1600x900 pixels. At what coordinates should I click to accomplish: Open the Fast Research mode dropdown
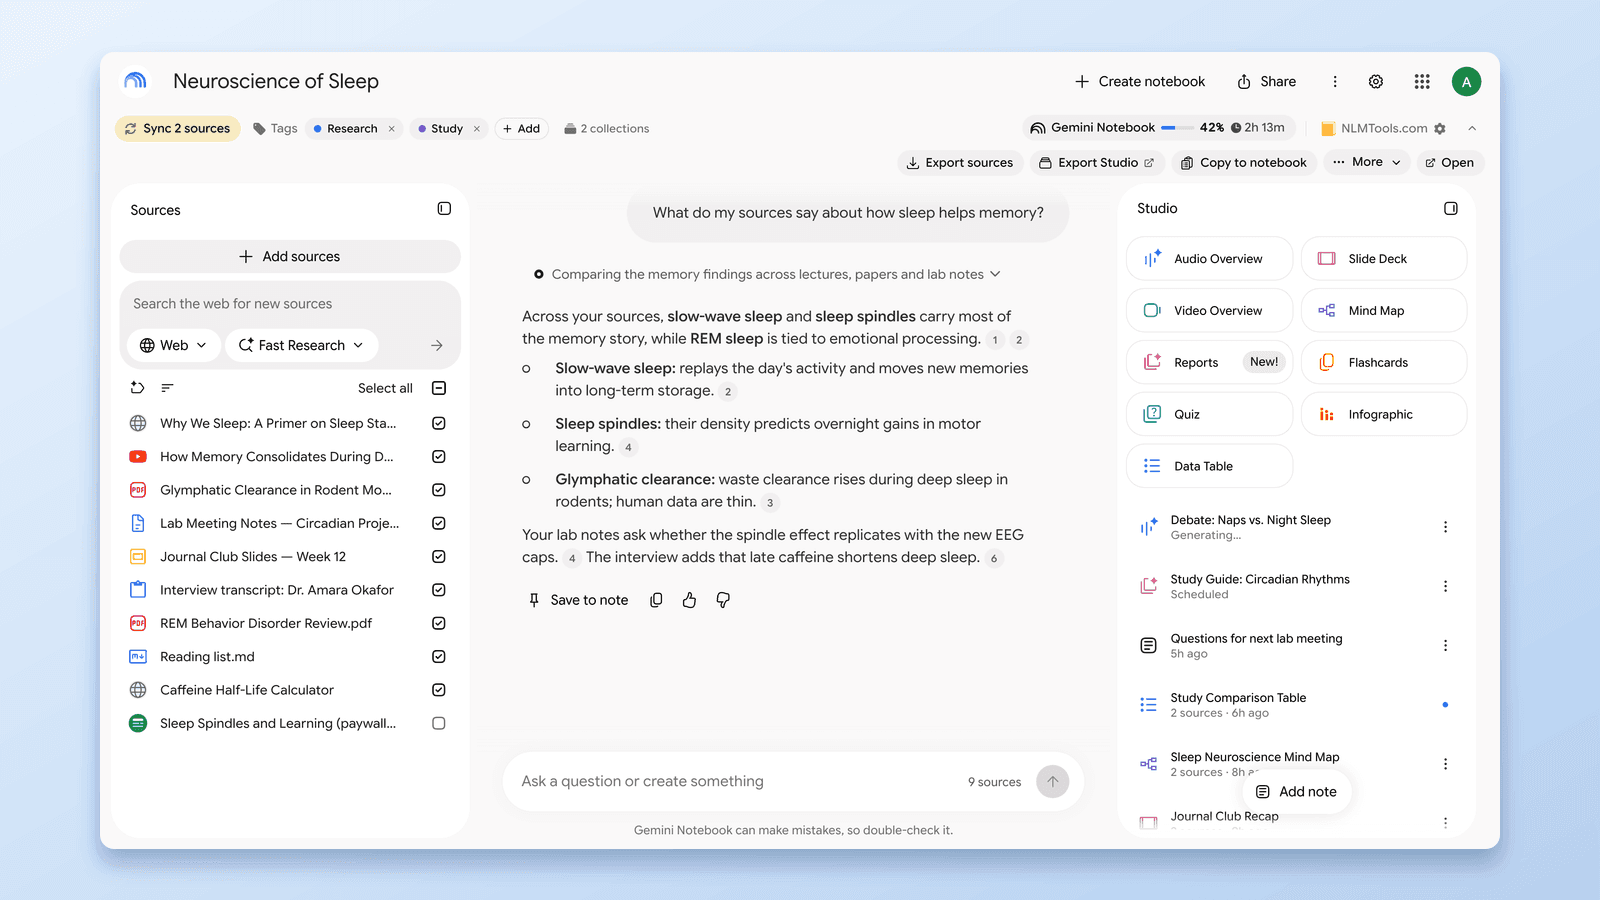[301, 345]
